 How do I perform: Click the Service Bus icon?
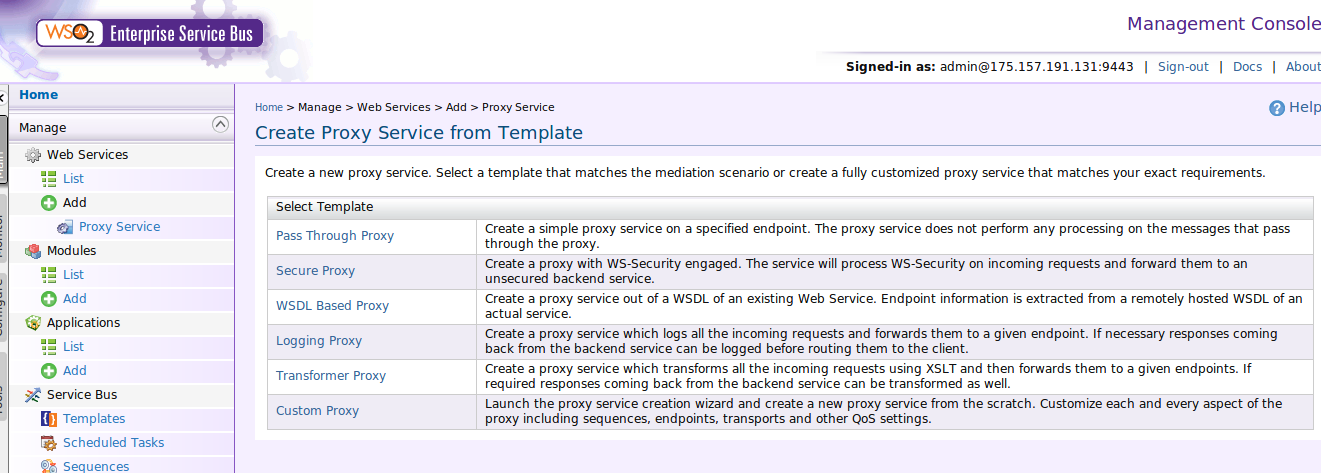pos(33,395)
